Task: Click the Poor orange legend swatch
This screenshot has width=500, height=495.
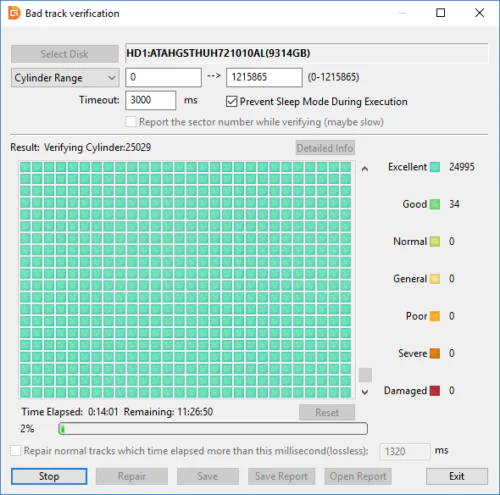Action: [435, 316]
